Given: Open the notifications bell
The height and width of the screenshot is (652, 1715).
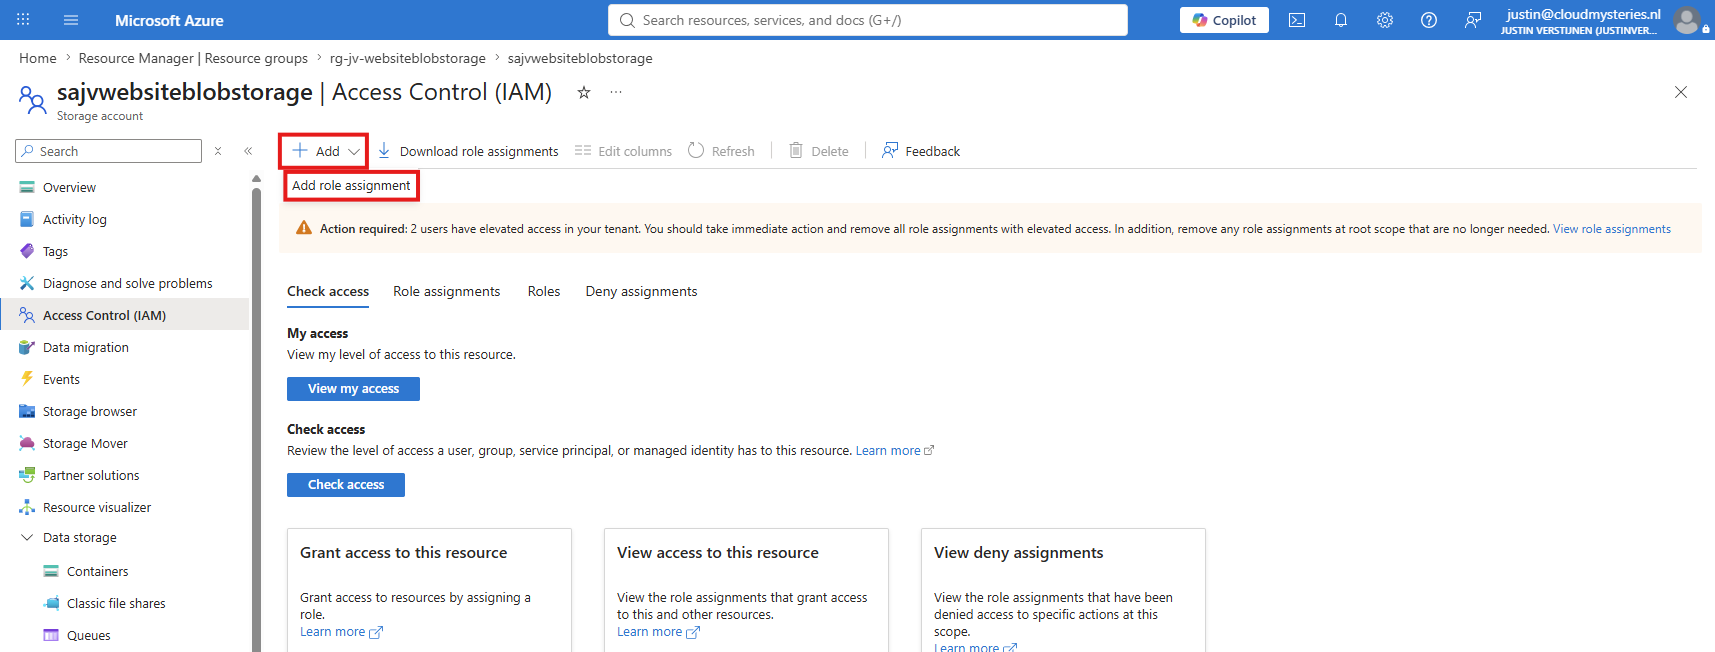Looking at the screenshot, I should [x=1341, y=20].
